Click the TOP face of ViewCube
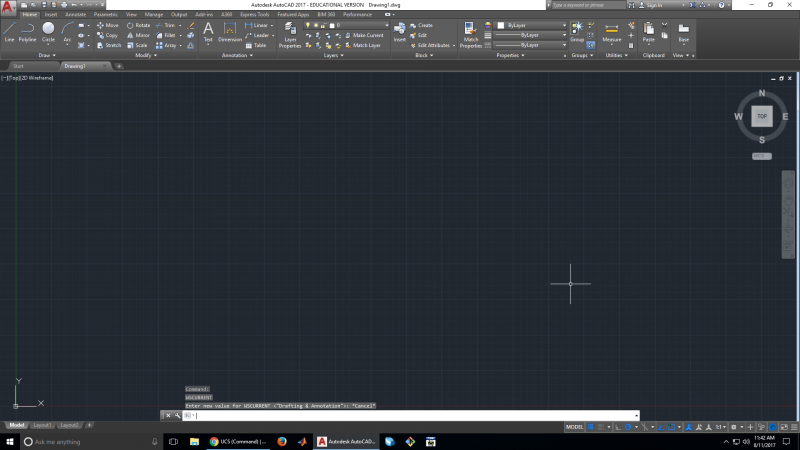800x450 pixels. click(x=762, y=116)
